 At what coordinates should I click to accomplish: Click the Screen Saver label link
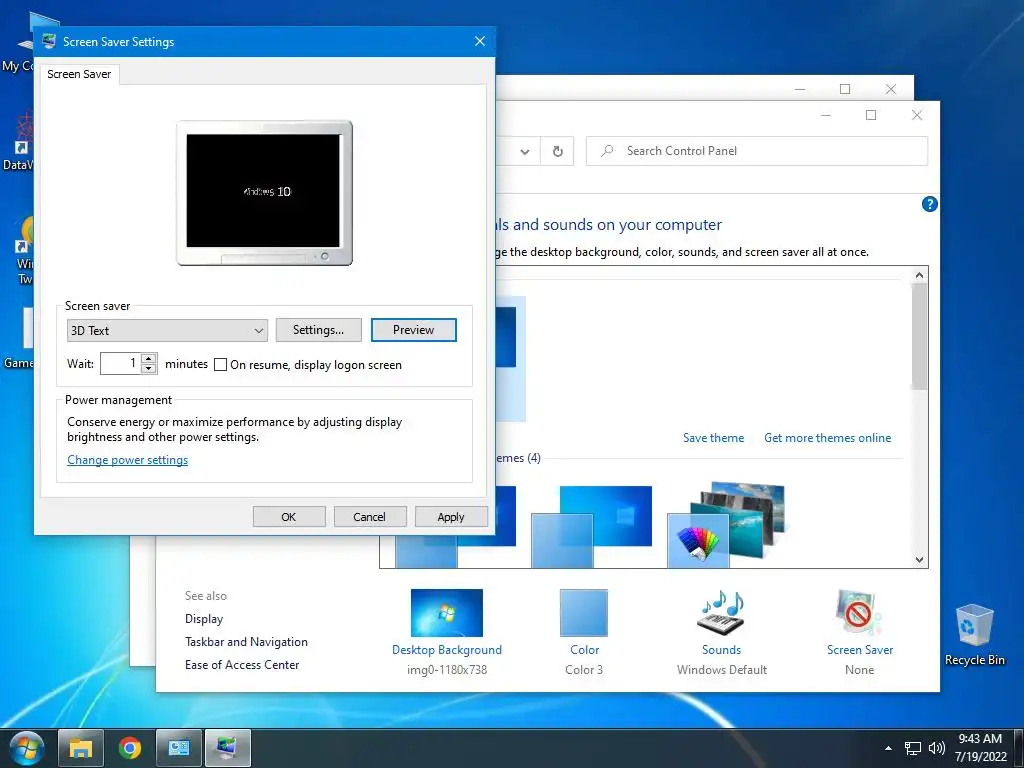(859, 650)
